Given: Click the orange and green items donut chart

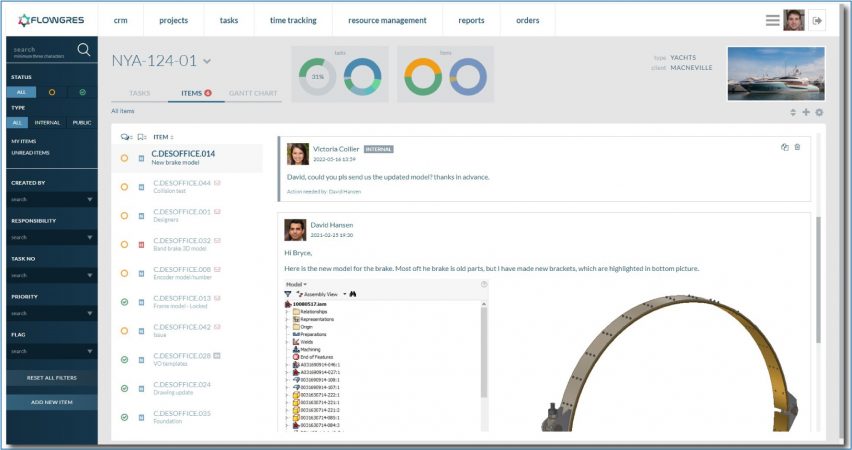Looking at the screenshot, I should tap(423, 77).
